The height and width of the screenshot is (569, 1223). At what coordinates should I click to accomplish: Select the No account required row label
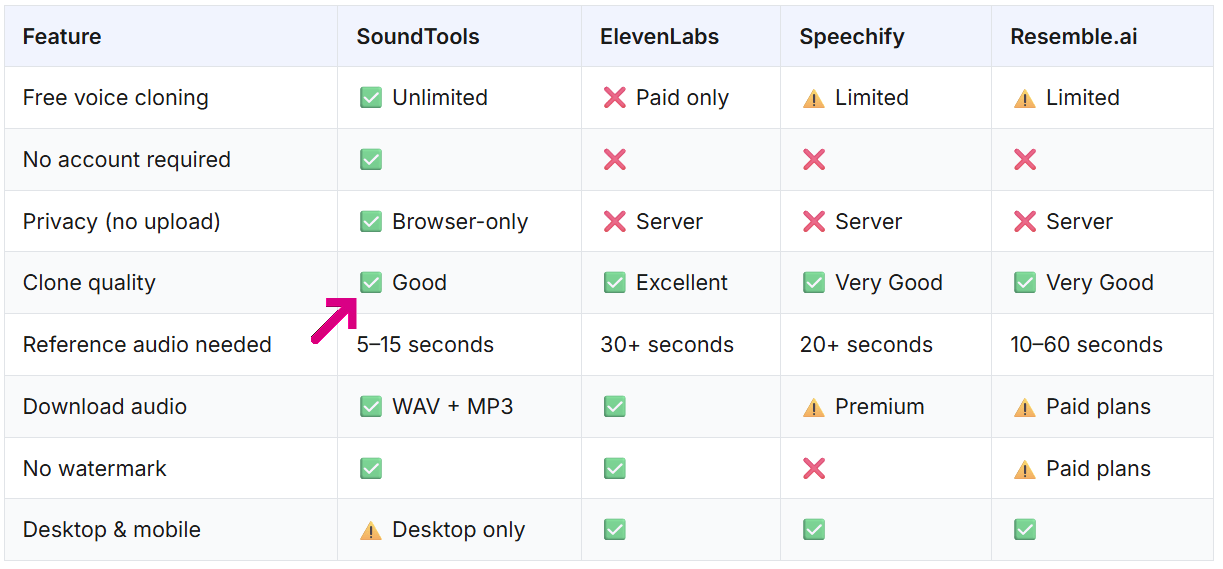click(127, 160)
